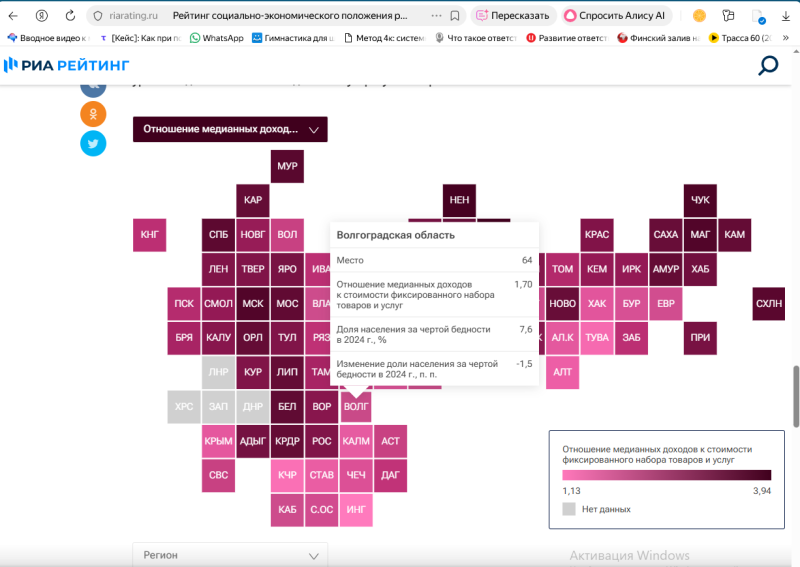The width and height of the screenshot is (800, 567).
Task: Click the «Пересказать» button
Action: 511,16
